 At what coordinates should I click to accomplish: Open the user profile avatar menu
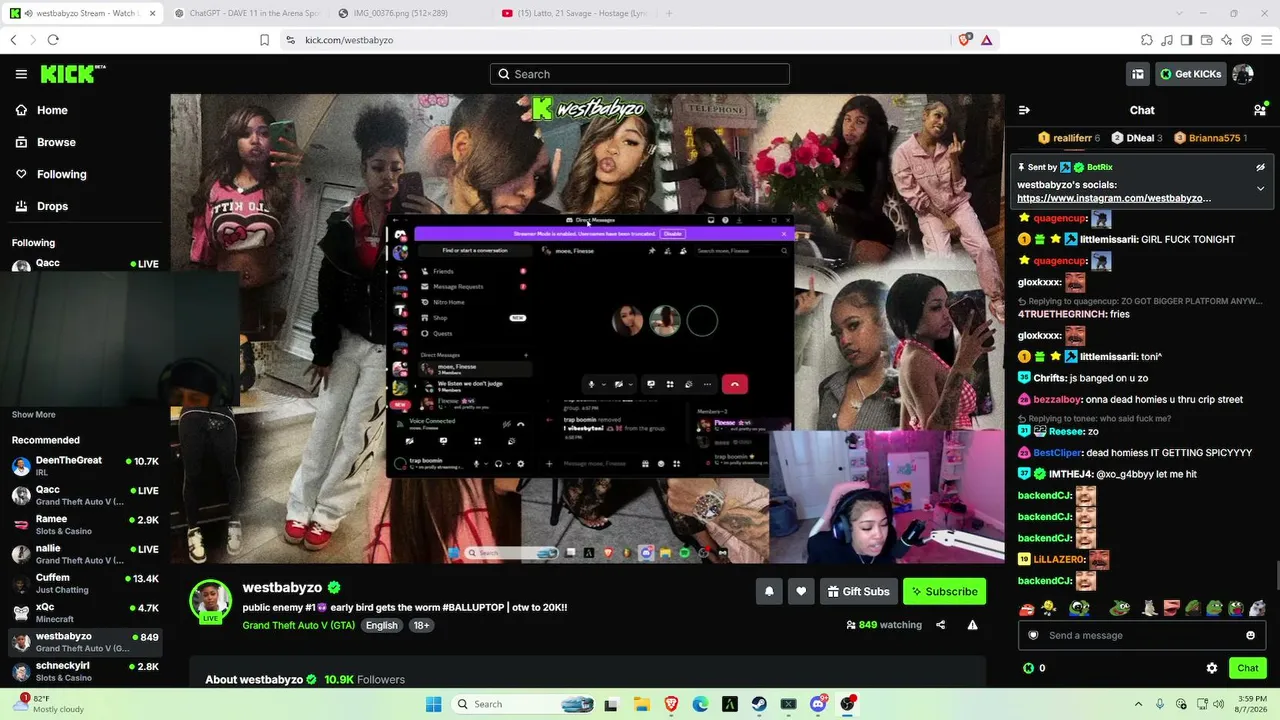click(x=1243, y=74)
